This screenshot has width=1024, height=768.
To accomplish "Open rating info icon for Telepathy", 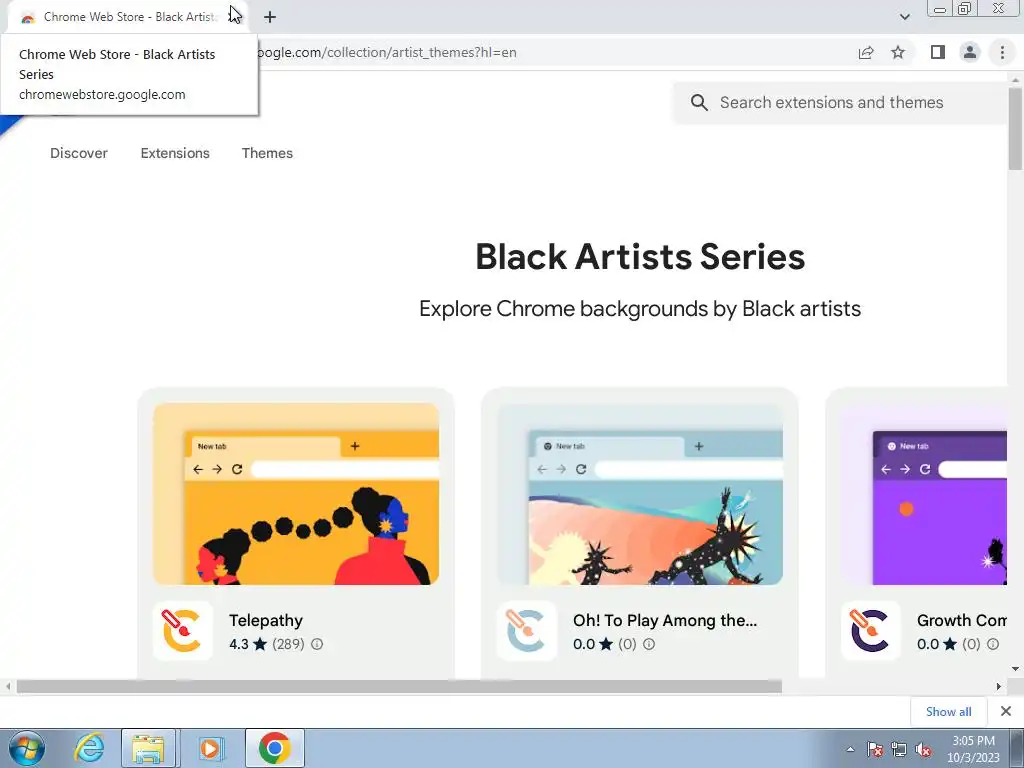I will pyautogui.click(x=317, y=644).
